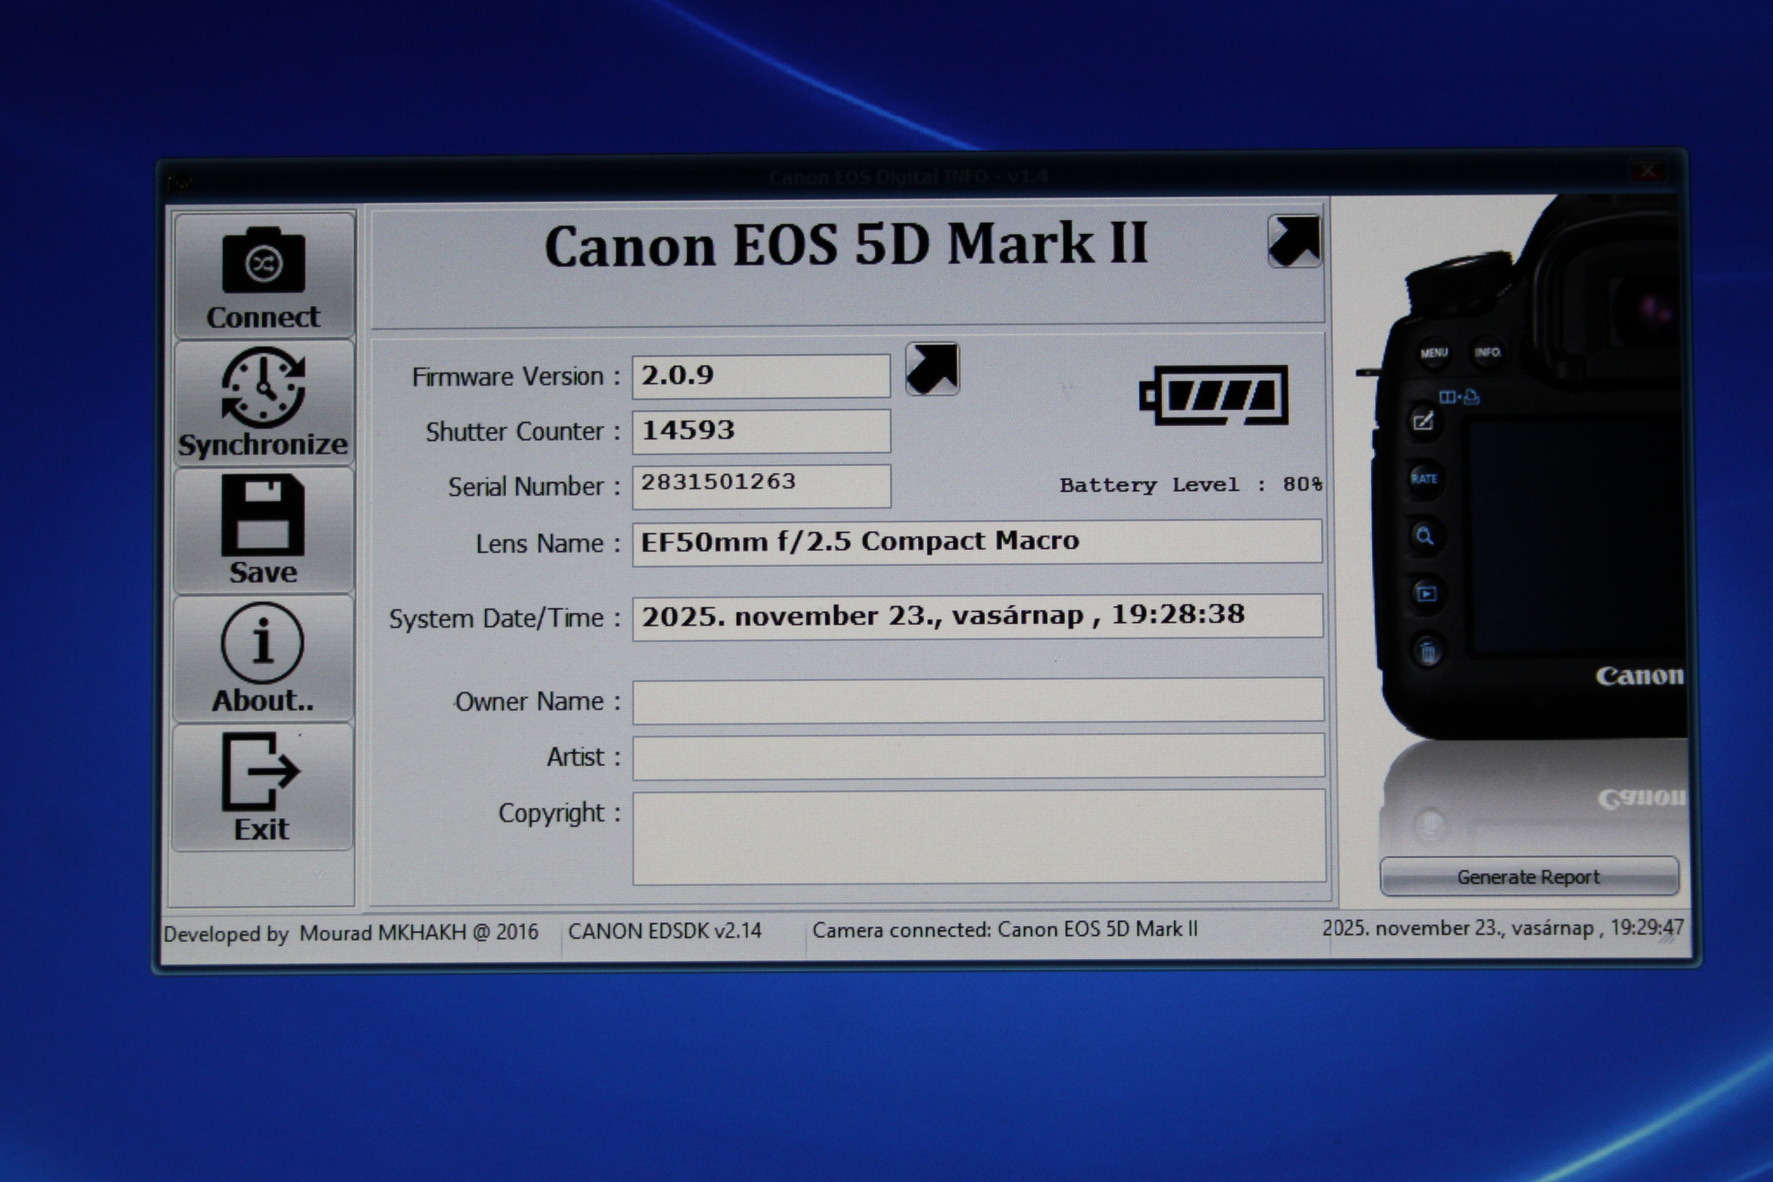This screenshot has height=1182, width=1773.
Task: Select the Shutter Counter value field
Action: (761, 431)
